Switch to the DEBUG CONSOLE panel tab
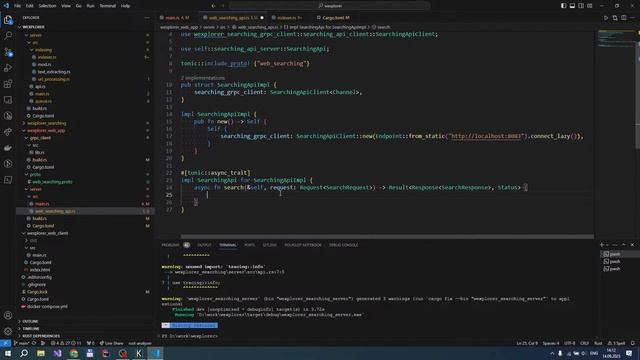The image size is (640, 360). coord(343,245)
